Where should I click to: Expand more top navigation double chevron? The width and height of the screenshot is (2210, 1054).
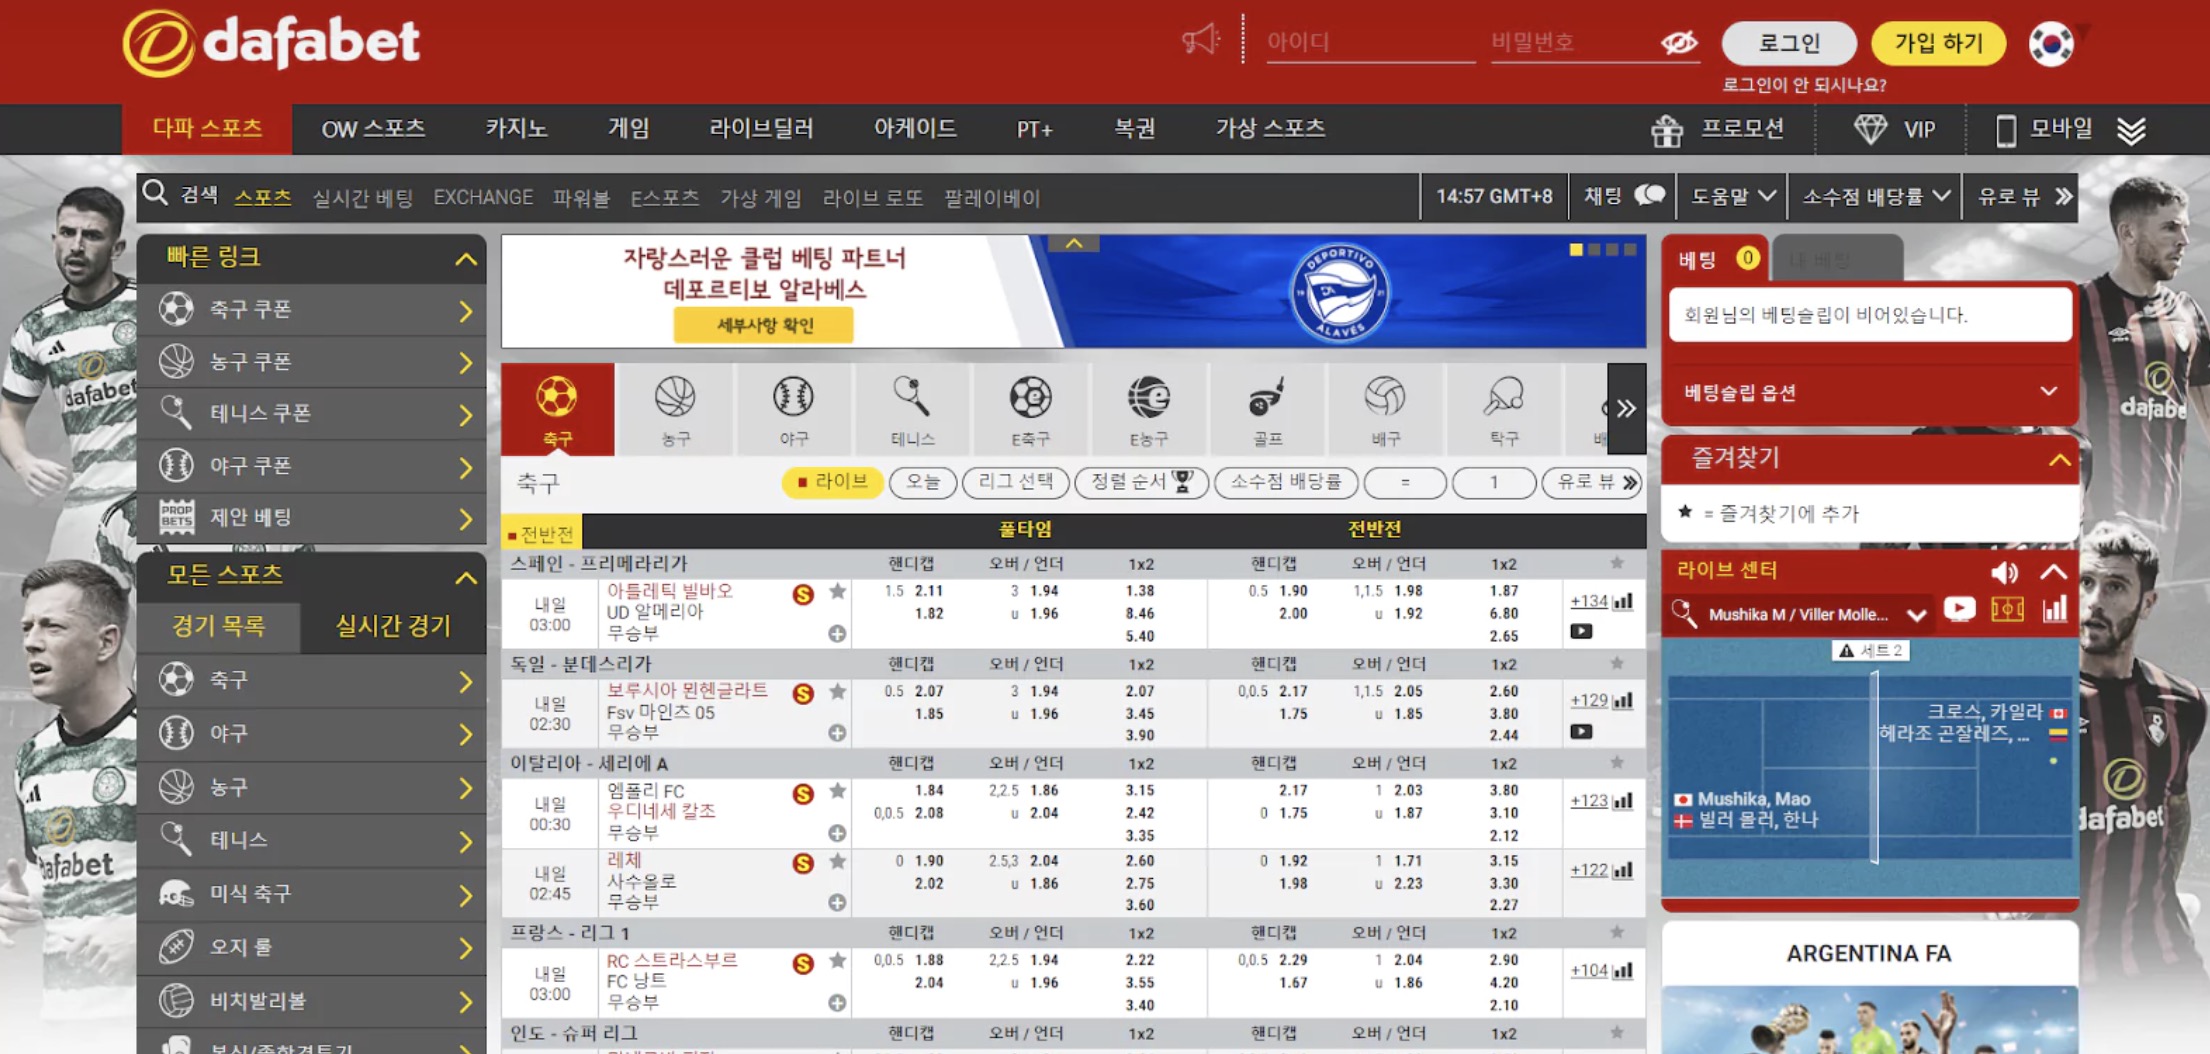coord(2131,130)
